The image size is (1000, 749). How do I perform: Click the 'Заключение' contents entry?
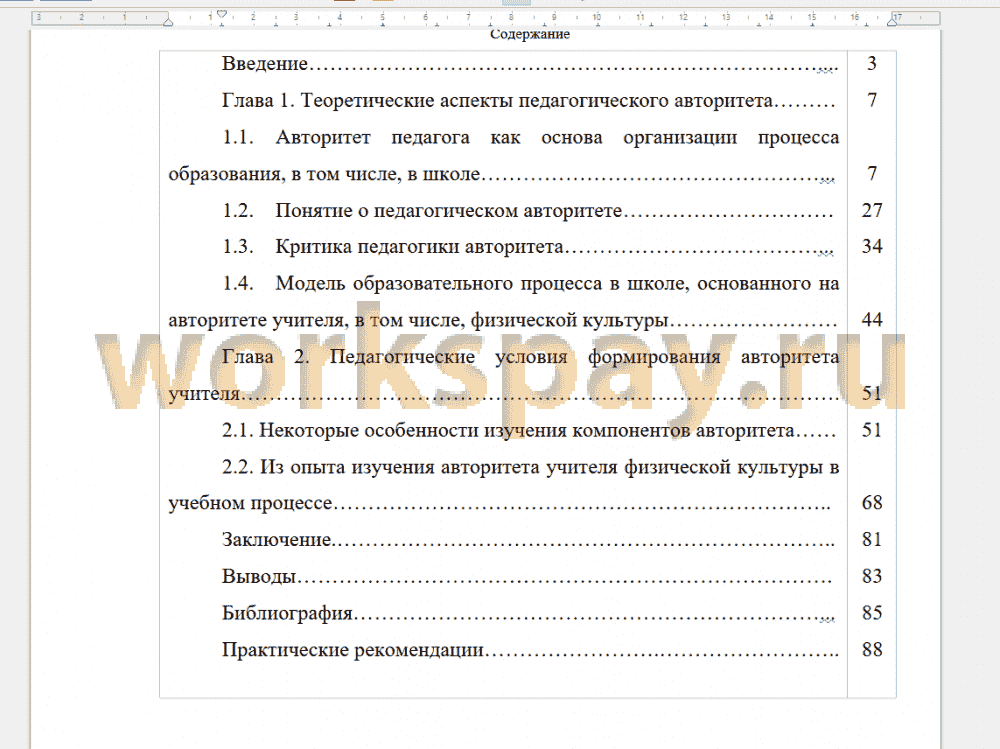pyautogui.click(x=528, y=540)
